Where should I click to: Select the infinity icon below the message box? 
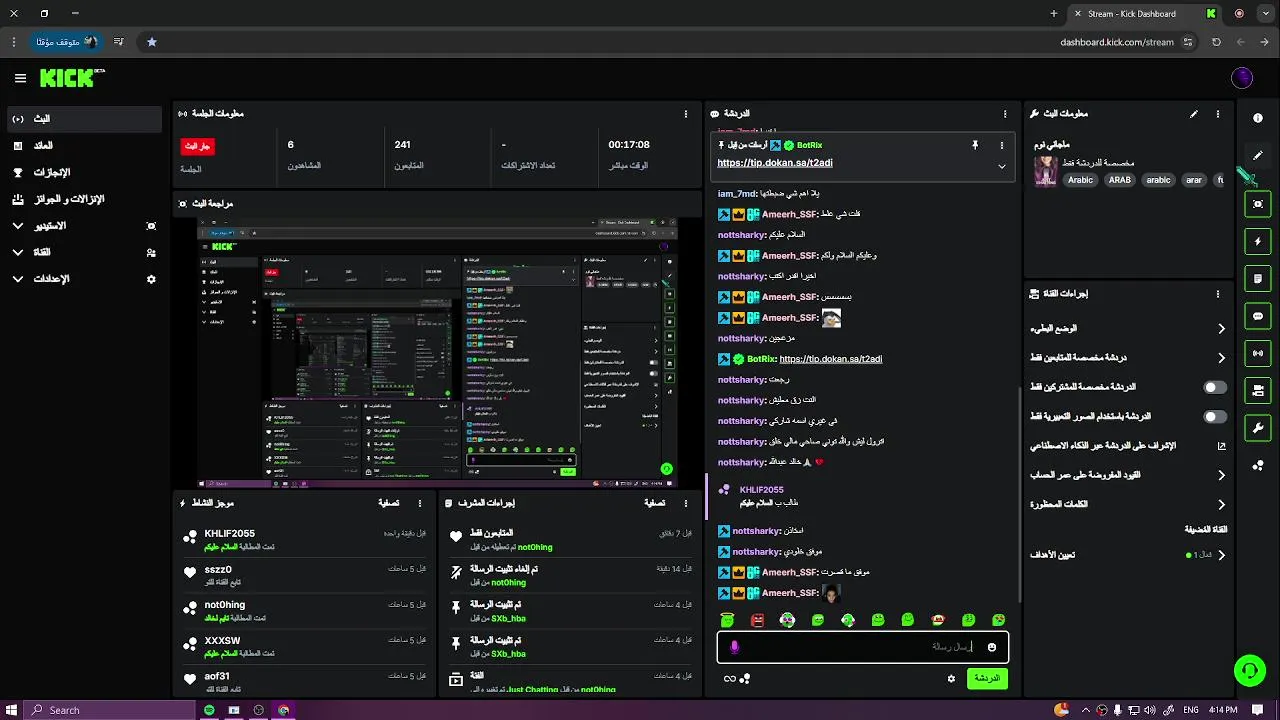(730, 678)
